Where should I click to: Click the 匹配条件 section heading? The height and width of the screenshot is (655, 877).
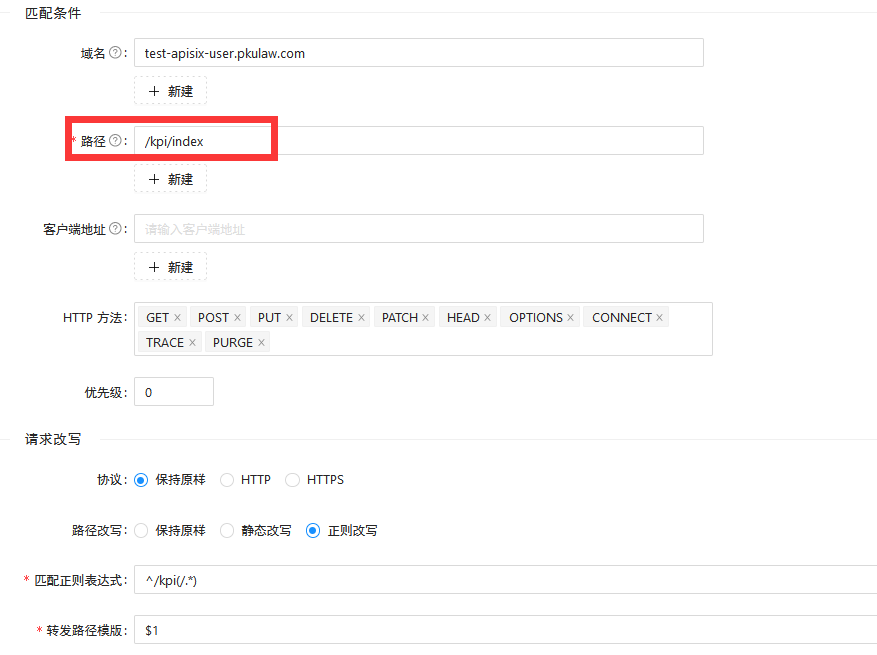tap(53, 13)
